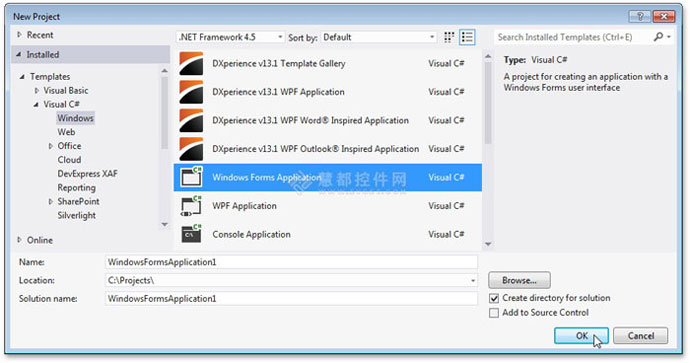The image size is (690, 363).
Task: Click the OK button
Action: [x=581, y=336]
